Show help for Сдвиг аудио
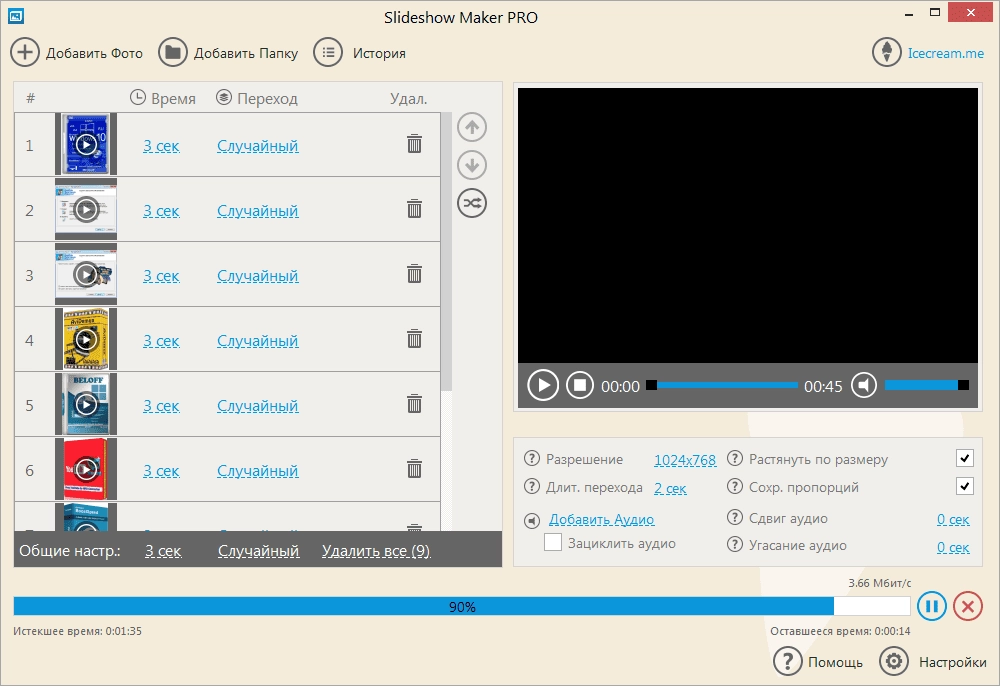Viewport: 1000px width, 686px height. tap(735, 517)
